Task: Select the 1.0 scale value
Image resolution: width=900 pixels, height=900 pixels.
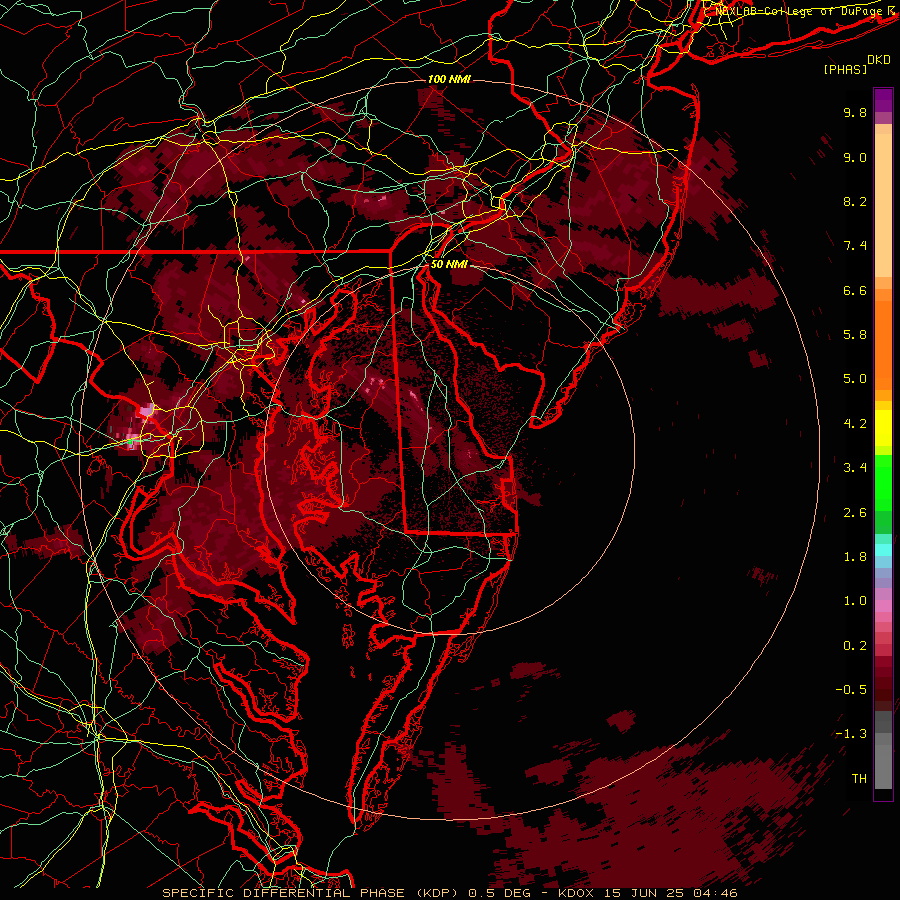Action: coord(855,601)
